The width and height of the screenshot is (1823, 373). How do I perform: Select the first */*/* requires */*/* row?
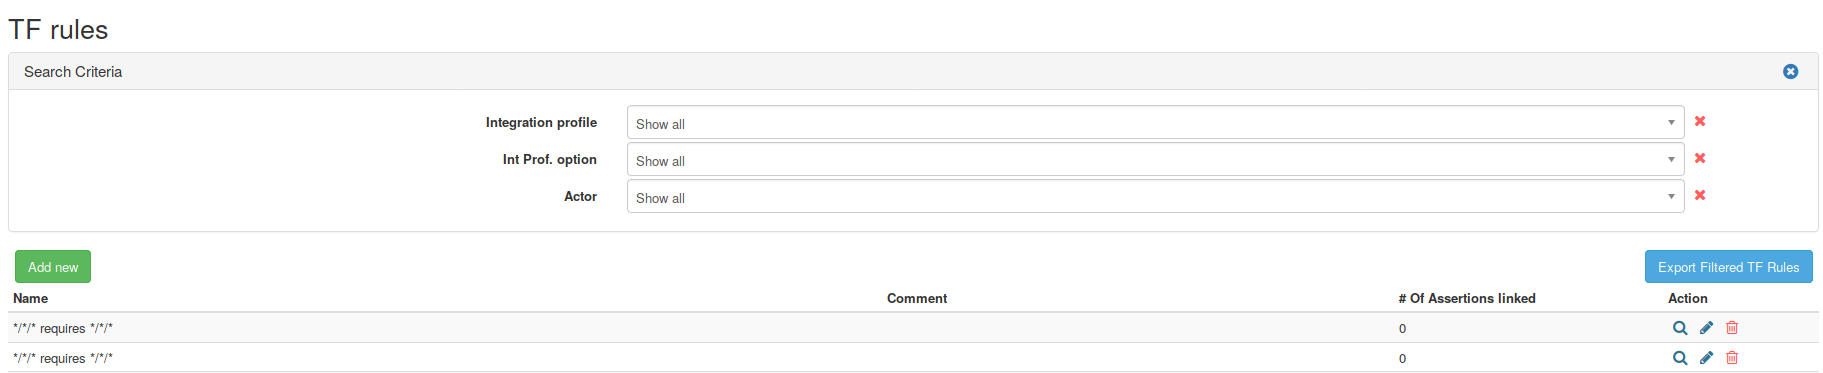click(913, 328)
